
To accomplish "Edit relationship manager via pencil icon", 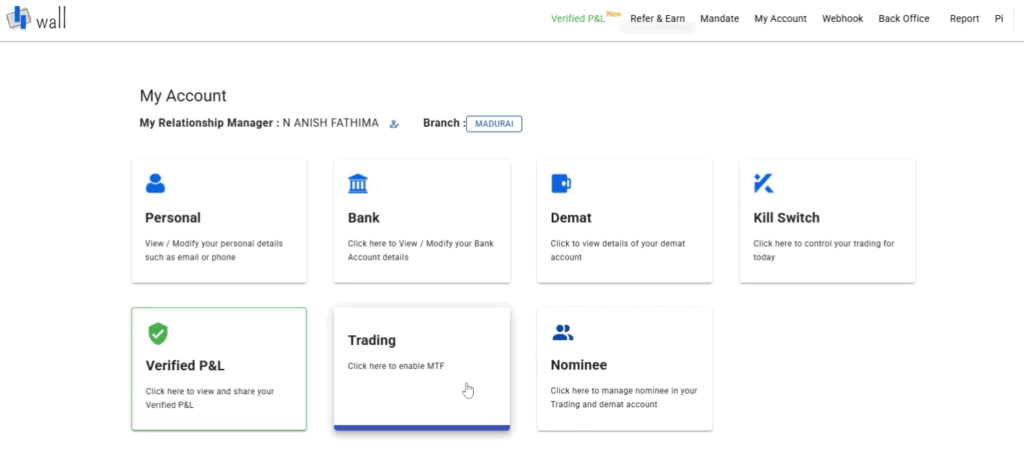I will point(394,124).
